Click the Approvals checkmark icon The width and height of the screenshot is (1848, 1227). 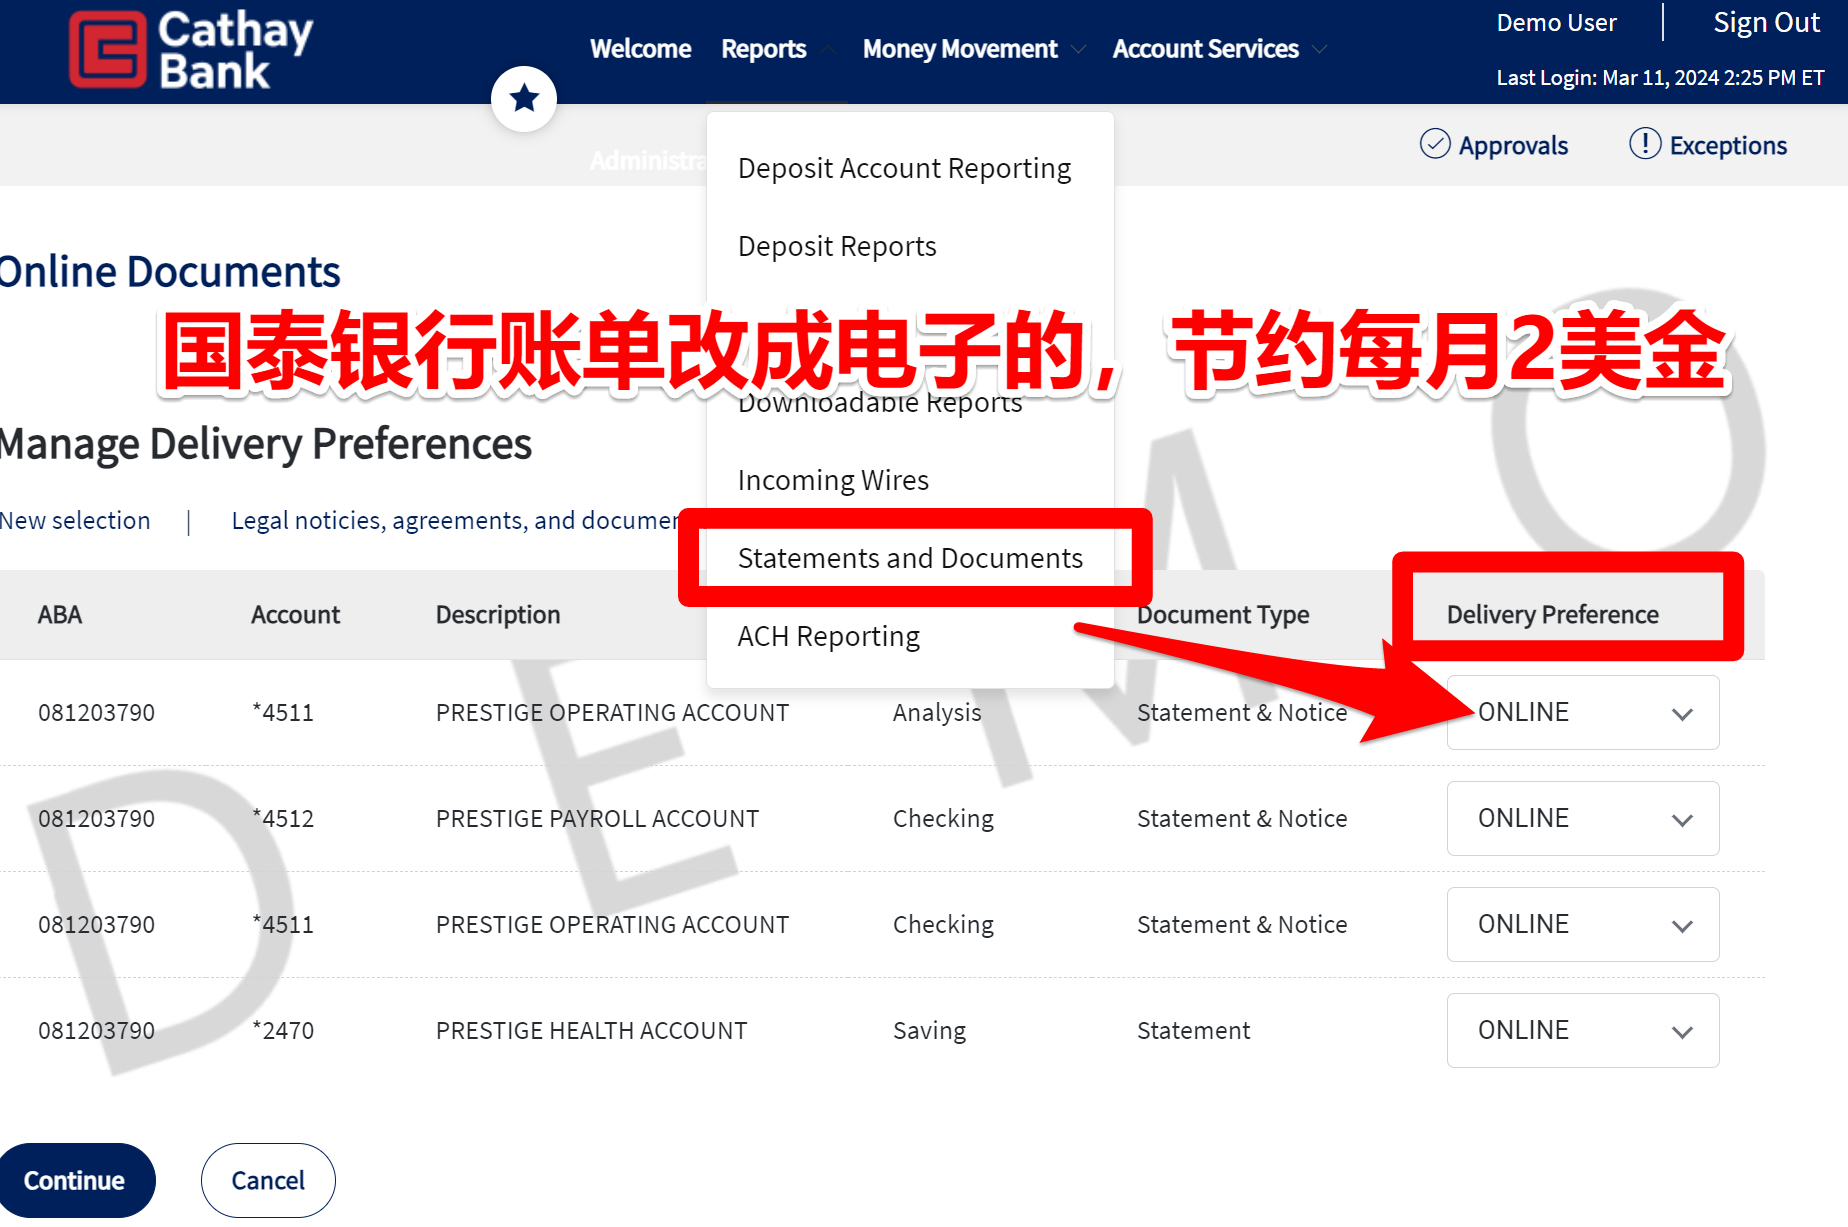click(1435, 144)
